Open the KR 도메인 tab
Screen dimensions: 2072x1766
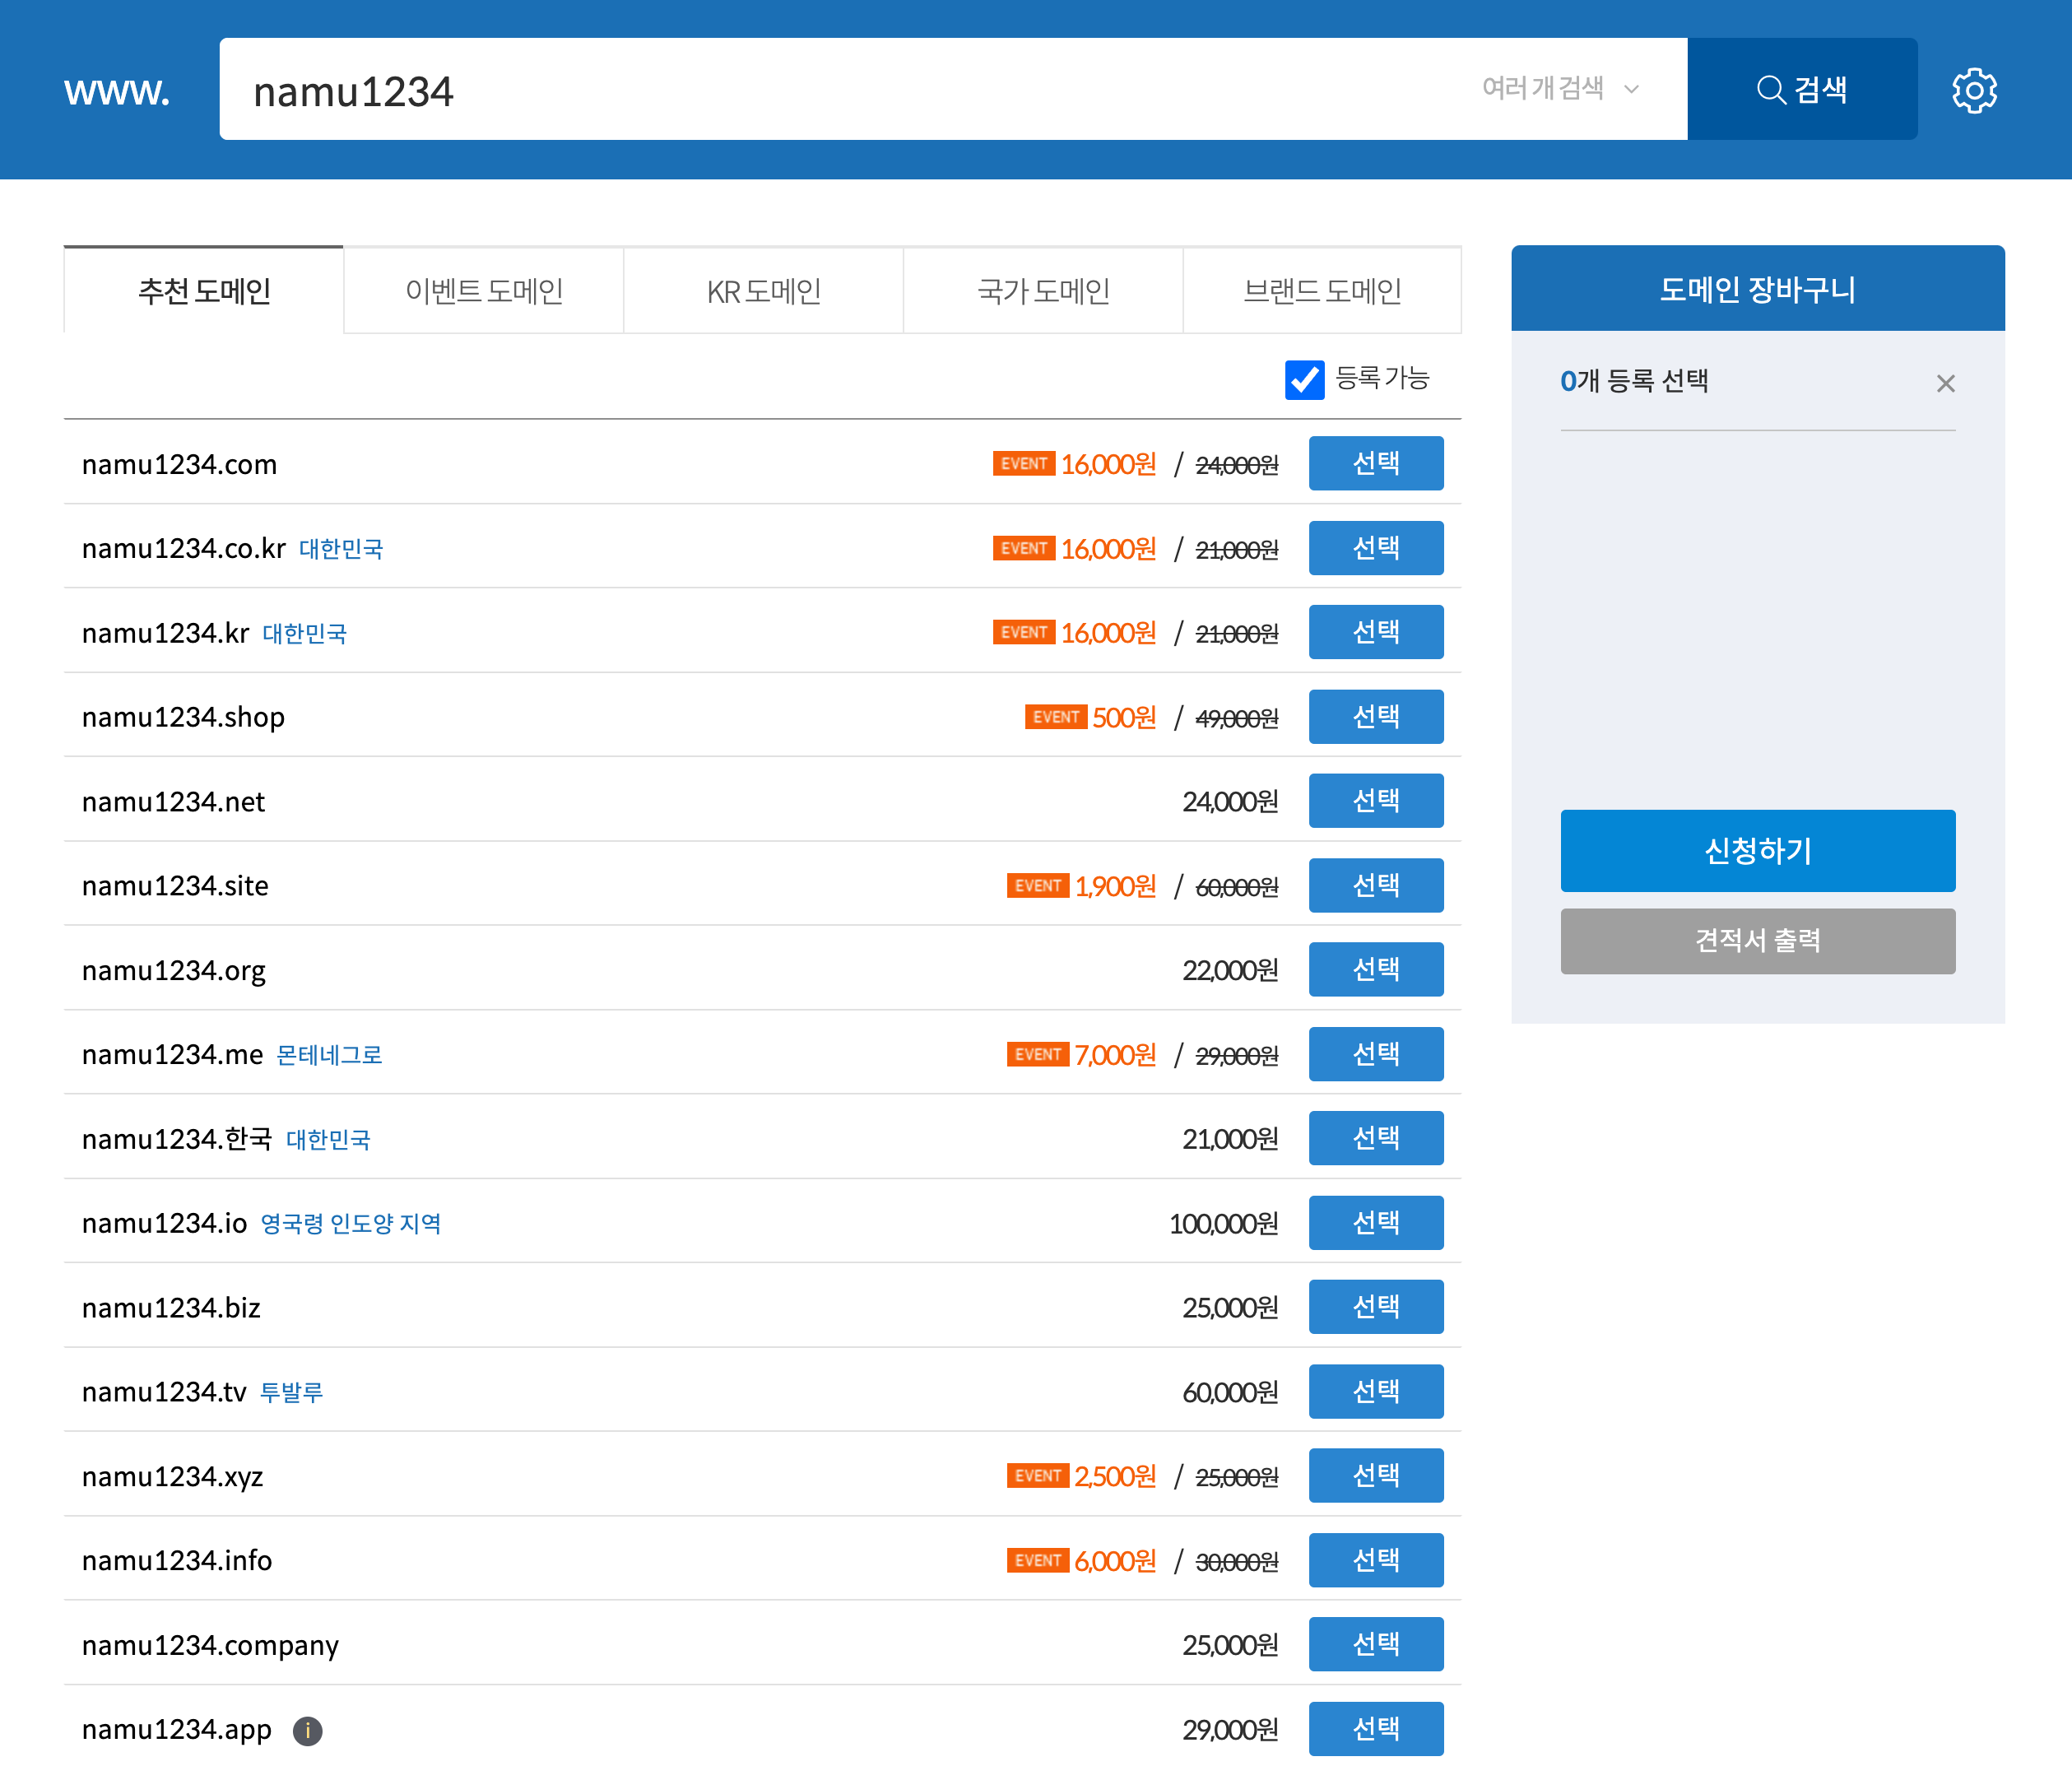tap(763, 291)
